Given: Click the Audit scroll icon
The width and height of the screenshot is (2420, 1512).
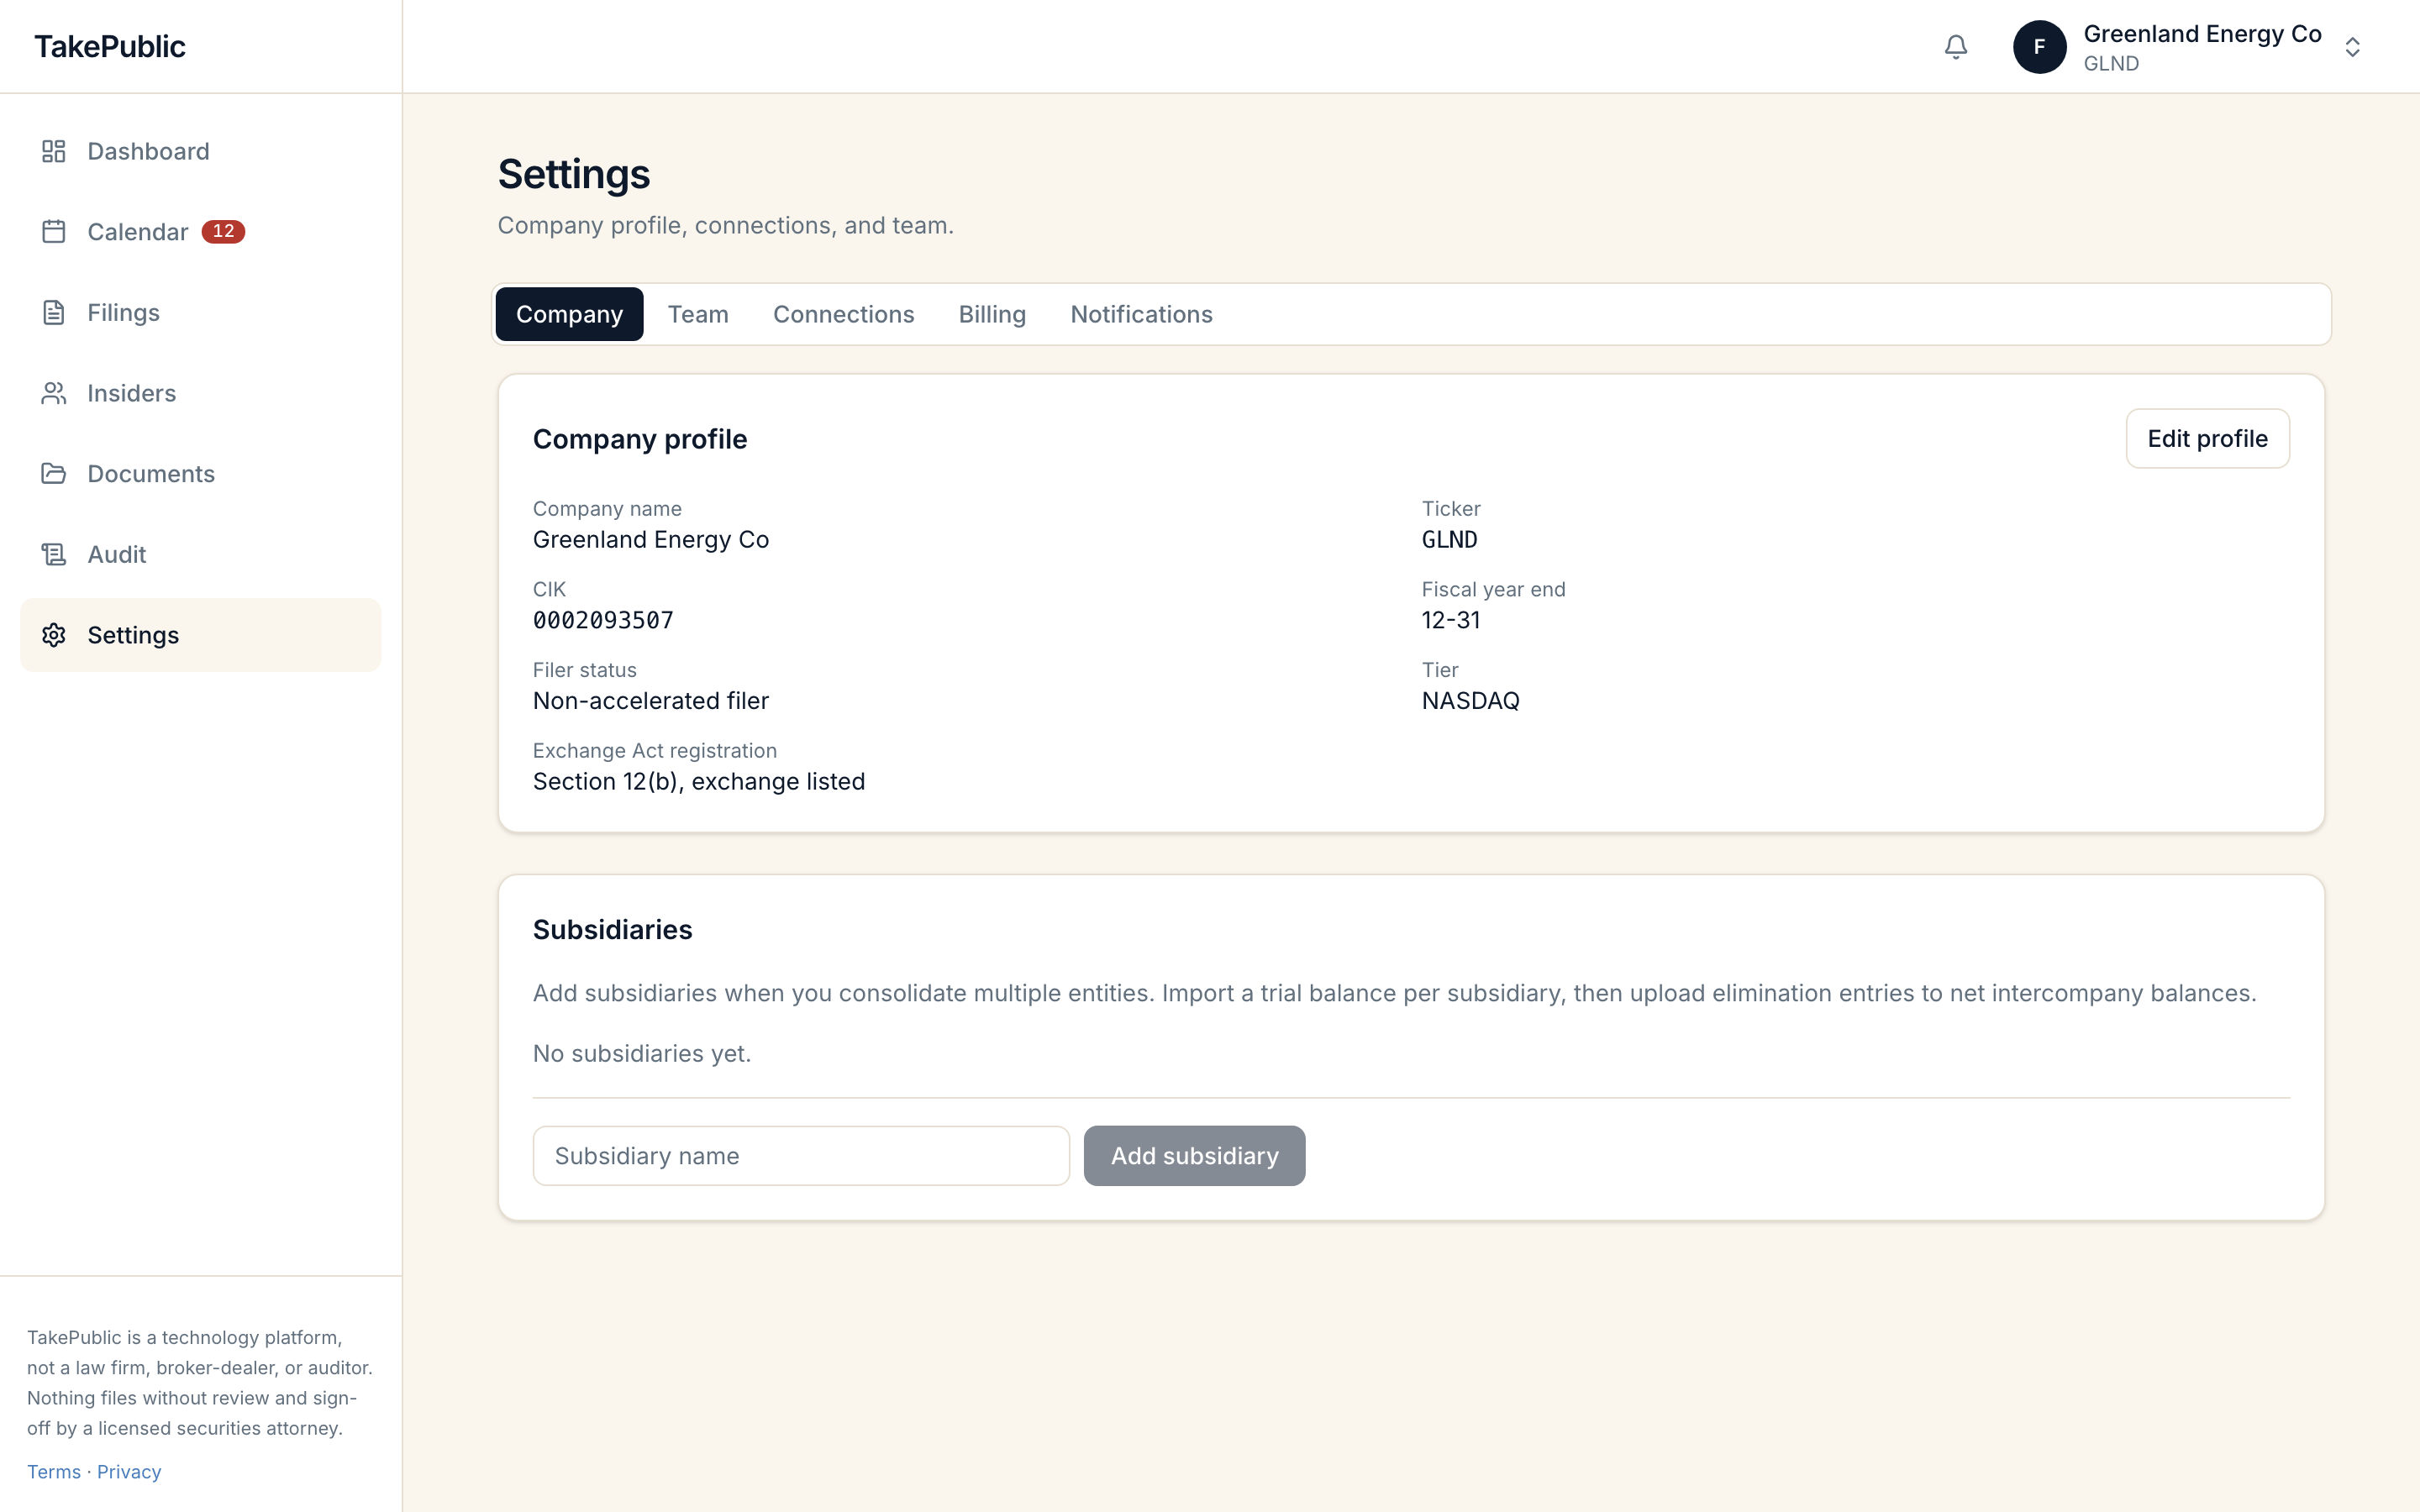Looking at the screenshot, I should [x=53, y=554].
